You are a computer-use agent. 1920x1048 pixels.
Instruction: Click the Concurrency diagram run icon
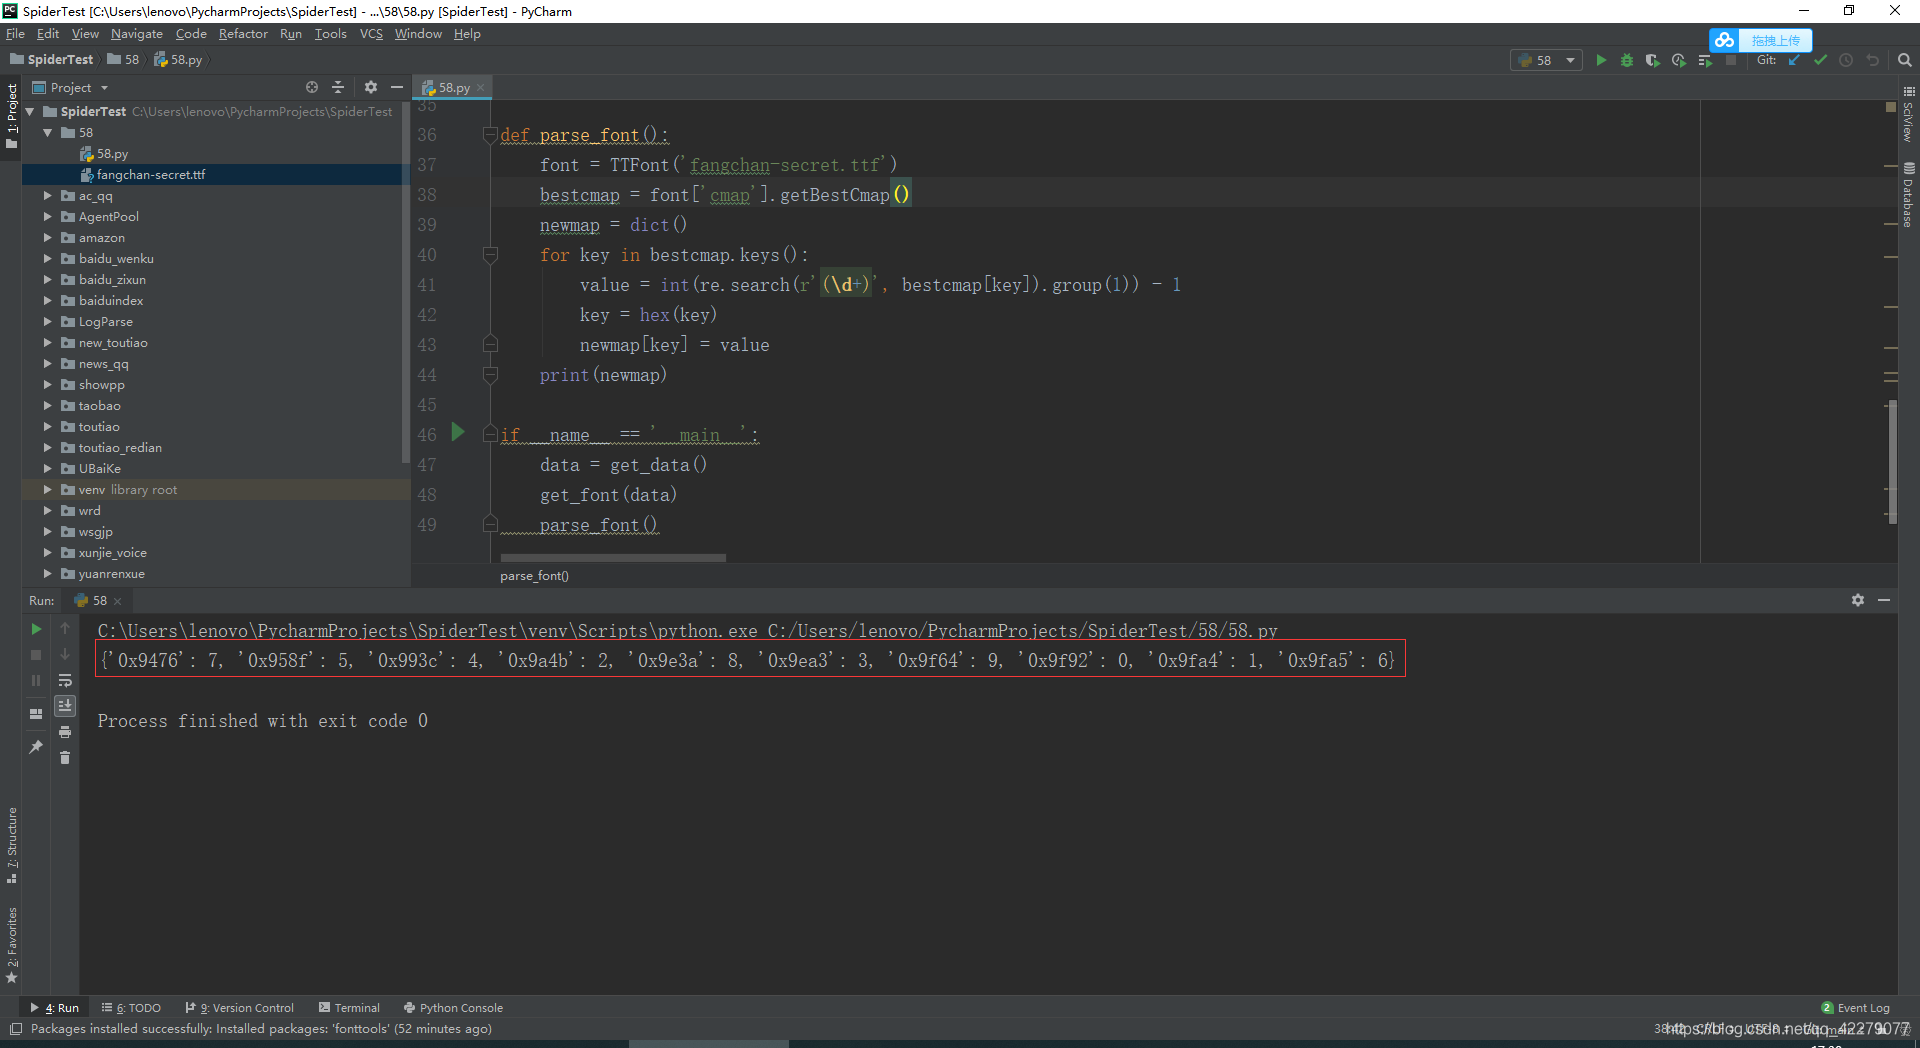[1705, 60]
